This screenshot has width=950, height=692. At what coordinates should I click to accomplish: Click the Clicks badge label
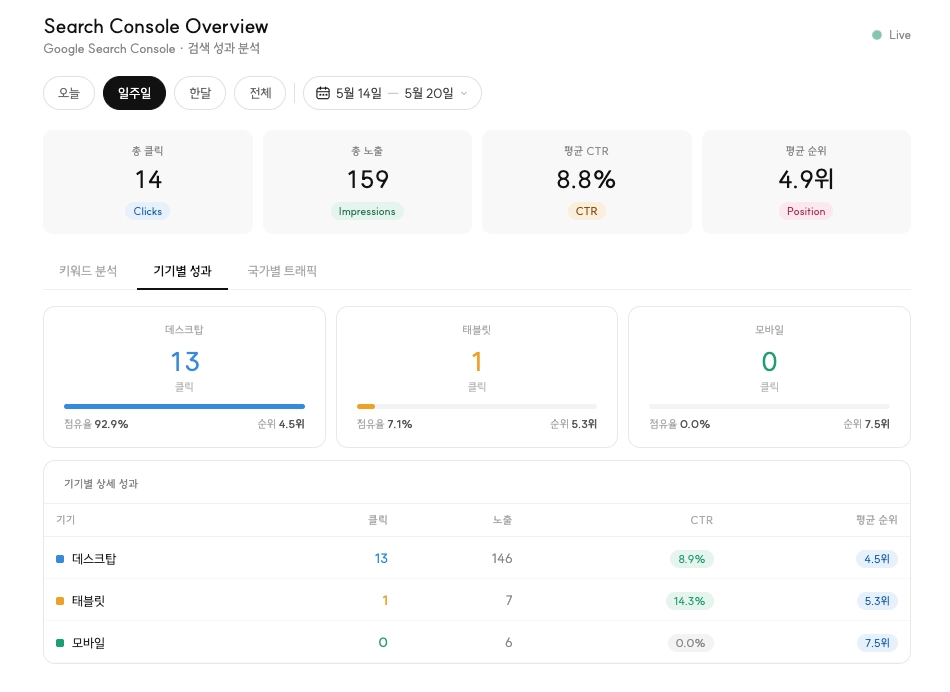click(x=148, y=211)
